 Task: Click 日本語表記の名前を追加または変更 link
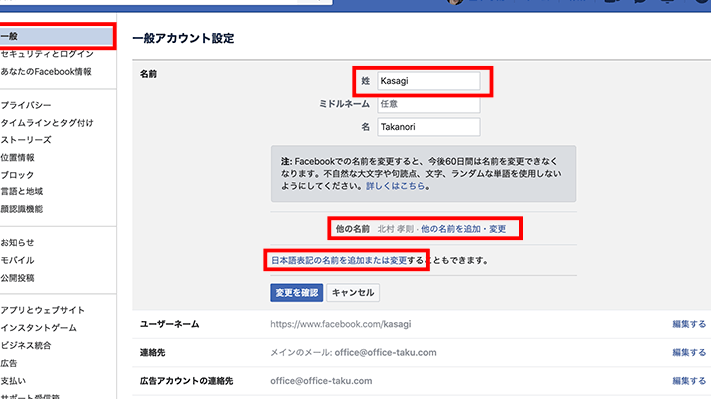pyautogui.click(x=339, y=260)
